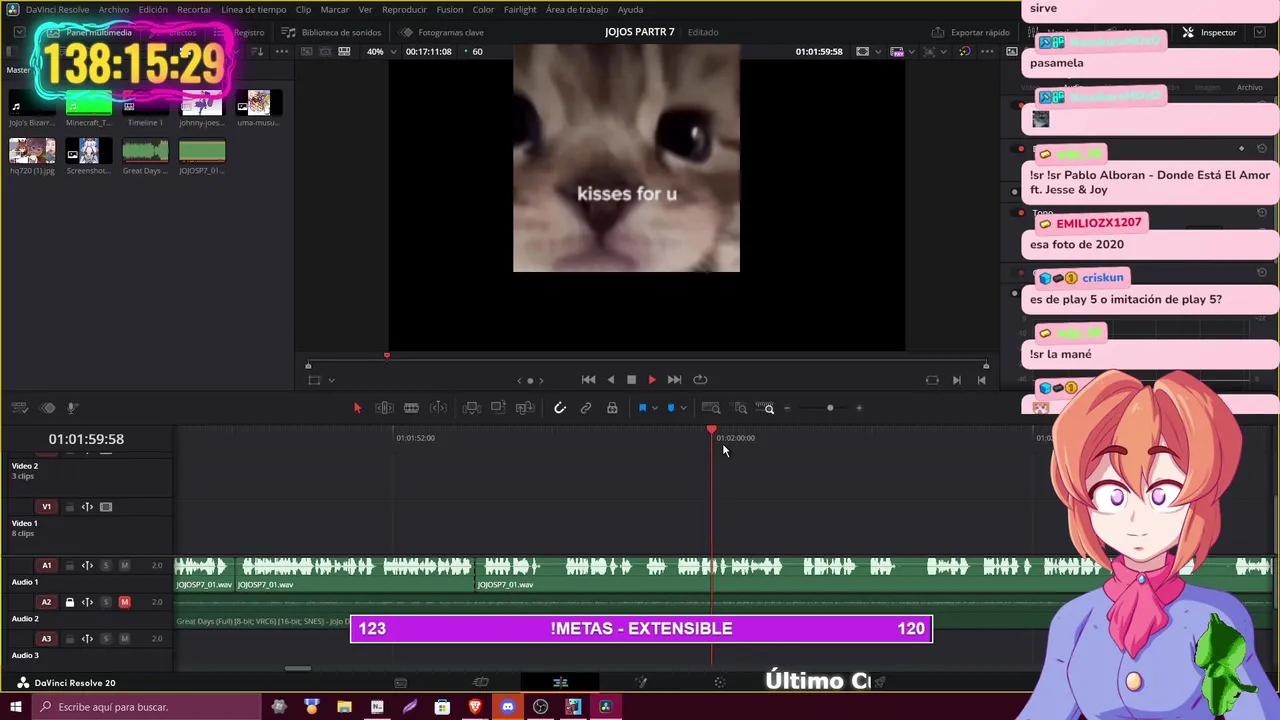This screenshot has height=720, width=1280.
Task: Unlock the Audio 2 track padlock
Action: (x=70, y=602)
